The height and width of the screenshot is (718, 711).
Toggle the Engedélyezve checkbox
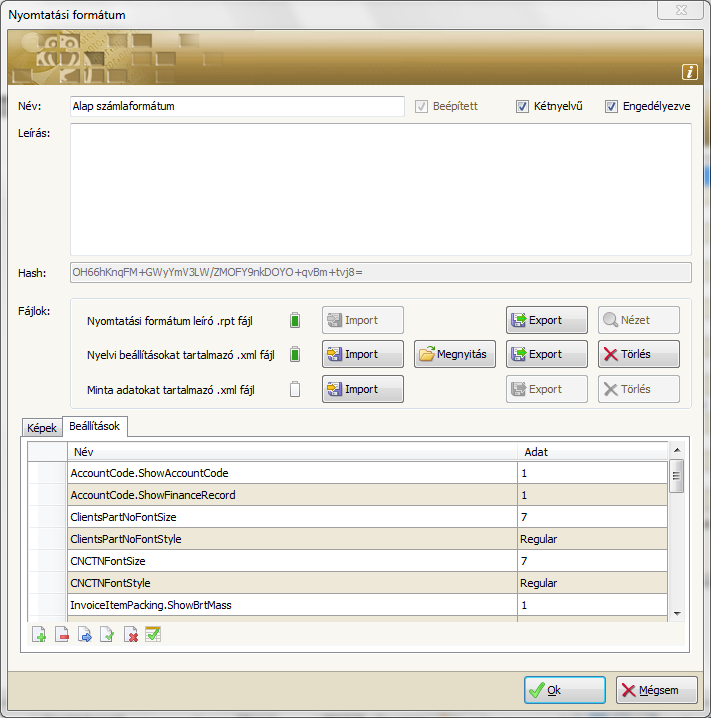pyautogui.click(x=611, y=106)
